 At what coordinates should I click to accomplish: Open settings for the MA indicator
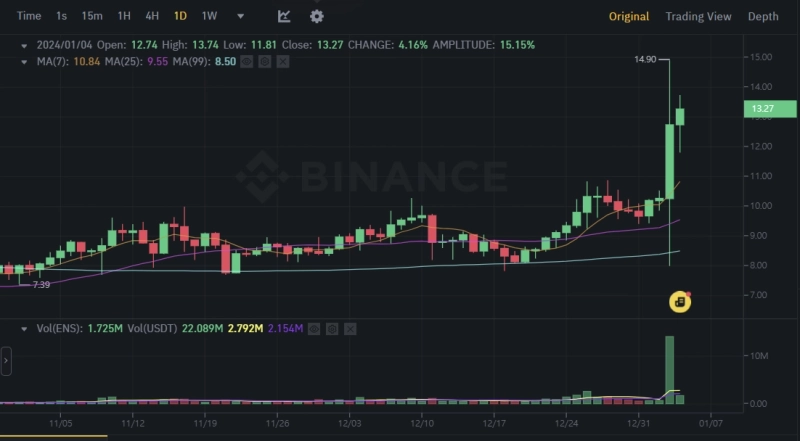coord(266,62)
